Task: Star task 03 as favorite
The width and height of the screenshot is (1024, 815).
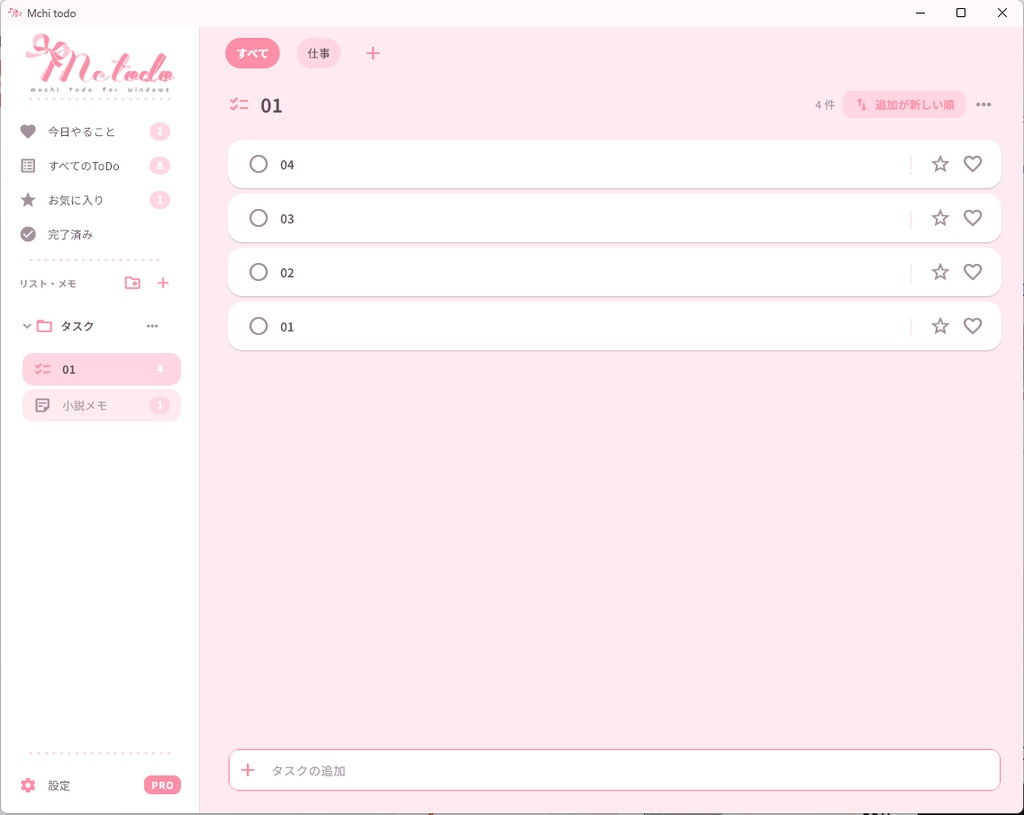Action: (x=940, y=218)
